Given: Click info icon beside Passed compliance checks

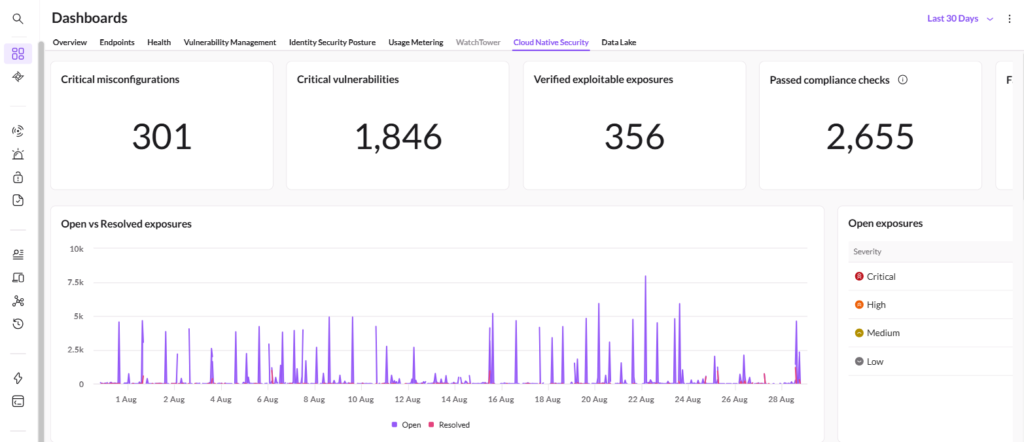Looking at the screenshot, I should (903, 80).
